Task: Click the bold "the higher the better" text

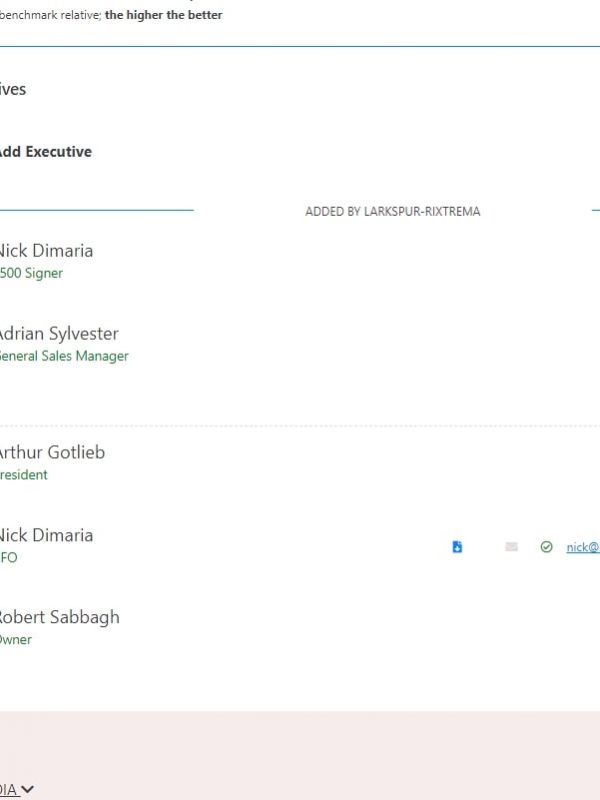Action: (x=163, y=15)
